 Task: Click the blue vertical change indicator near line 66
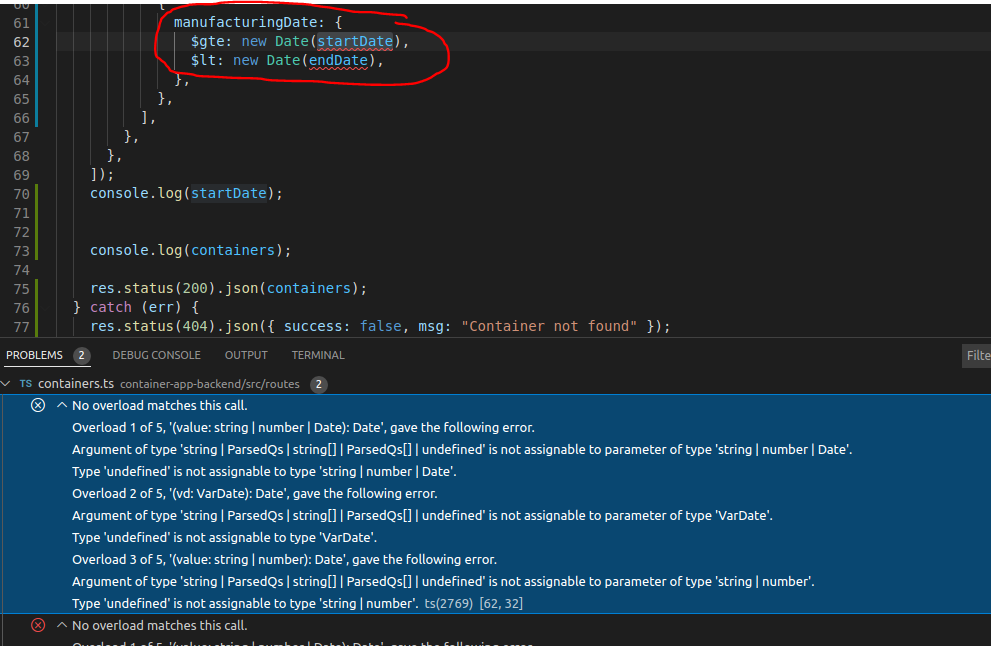34,117
